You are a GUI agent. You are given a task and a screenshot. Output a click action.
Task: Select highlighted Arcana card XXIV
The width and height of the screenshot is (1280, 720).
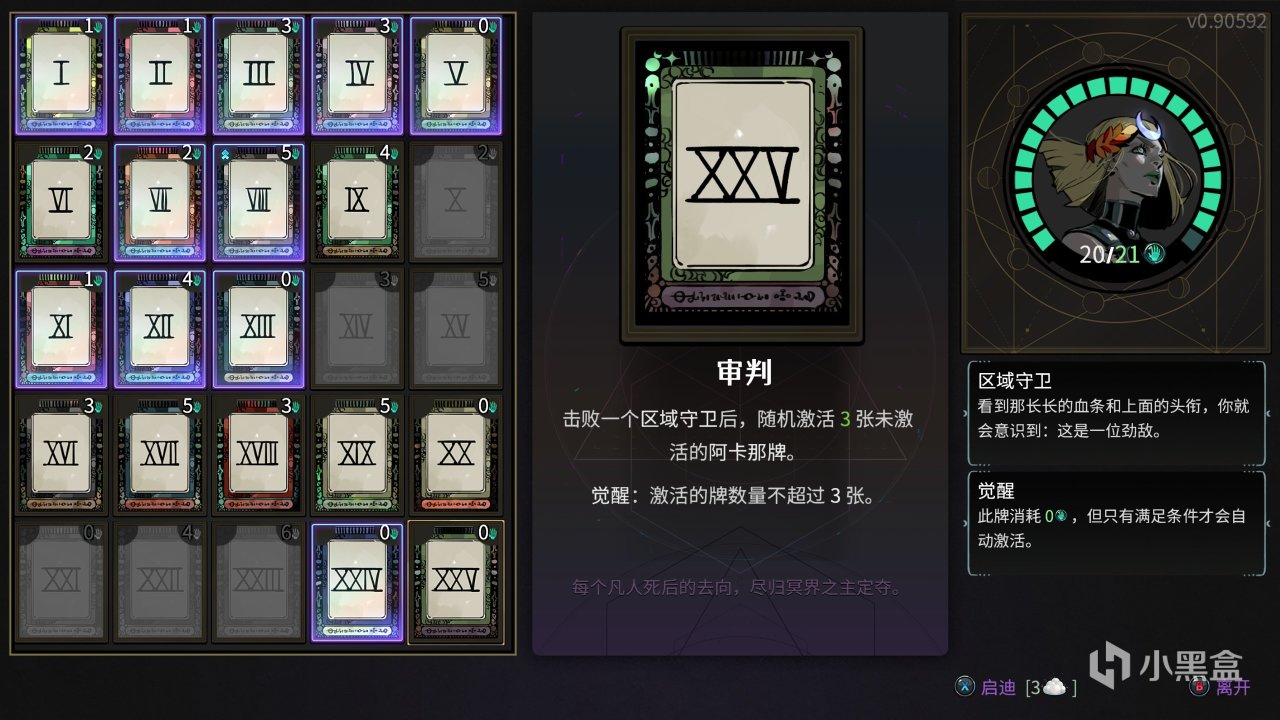[x=358, y=581]
